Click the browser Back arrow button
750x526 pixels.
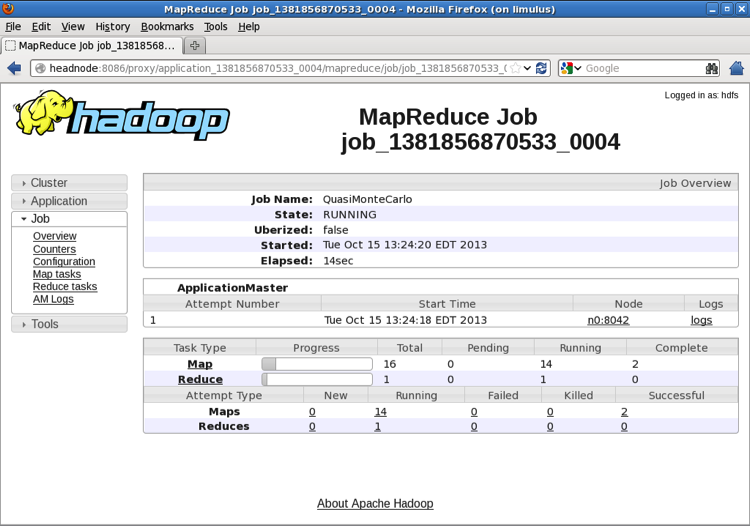point(14,68)
